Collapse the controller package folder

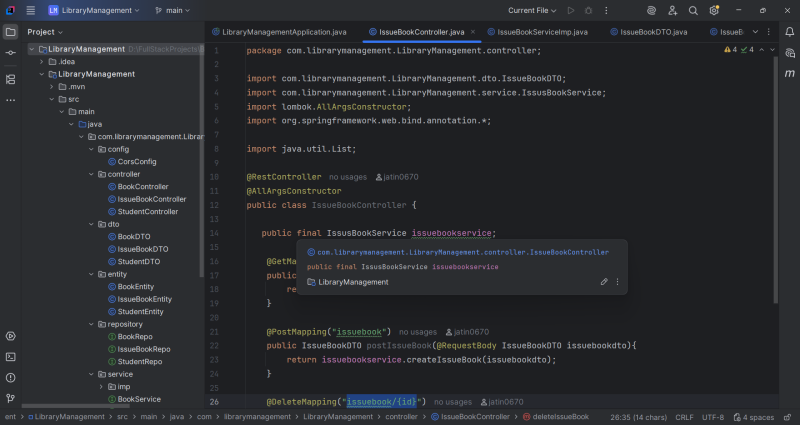point(91,174)
